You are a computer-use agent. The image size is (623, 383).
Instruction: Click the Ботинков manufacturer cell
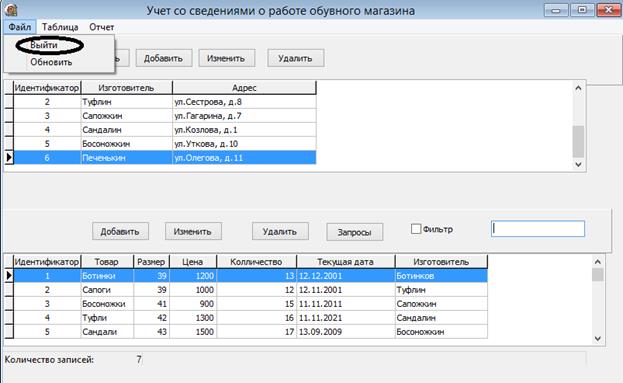coord(441,276)
